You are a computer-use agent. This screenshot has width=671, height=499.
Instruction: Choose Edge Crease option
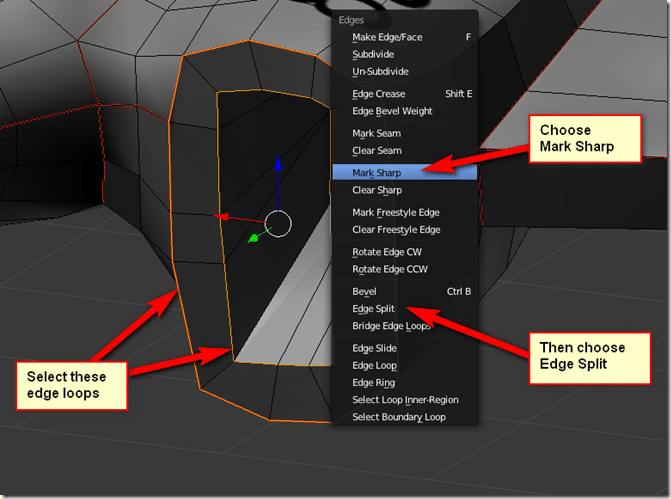tap(405, 94)
